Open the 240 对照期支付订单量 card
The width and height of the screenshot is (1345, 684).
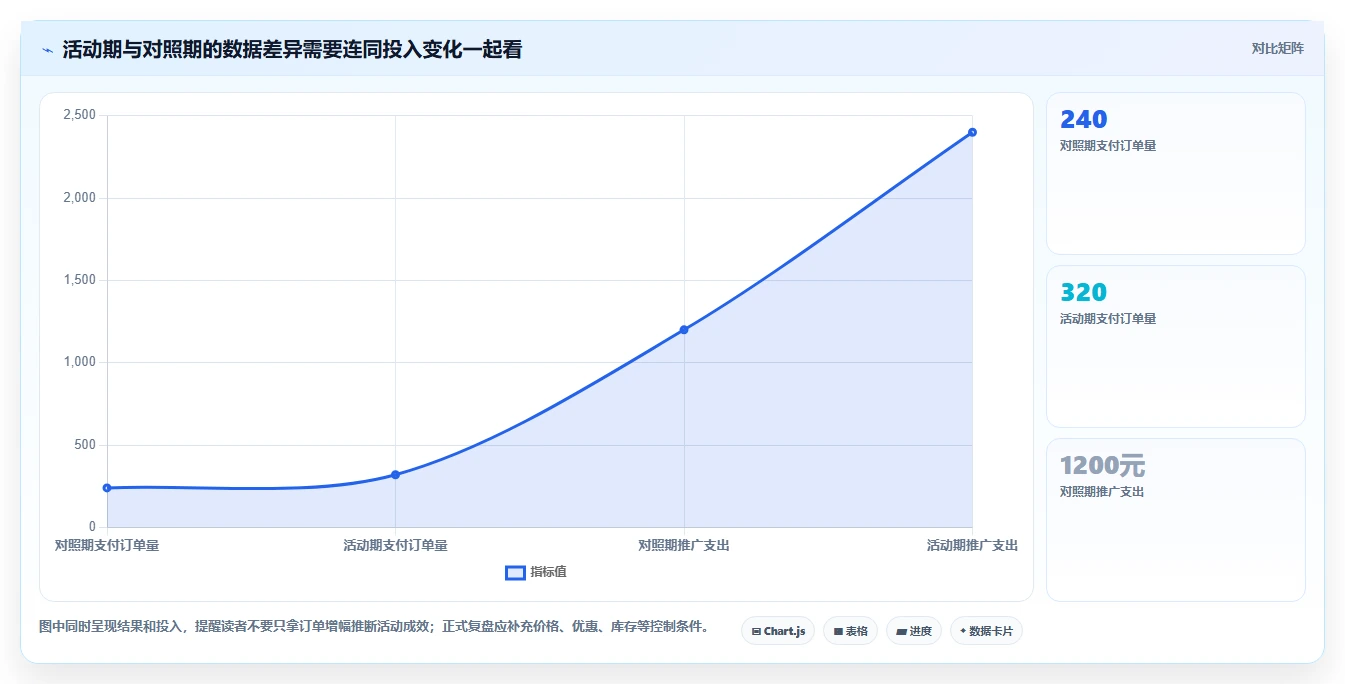pos(1176,174)
